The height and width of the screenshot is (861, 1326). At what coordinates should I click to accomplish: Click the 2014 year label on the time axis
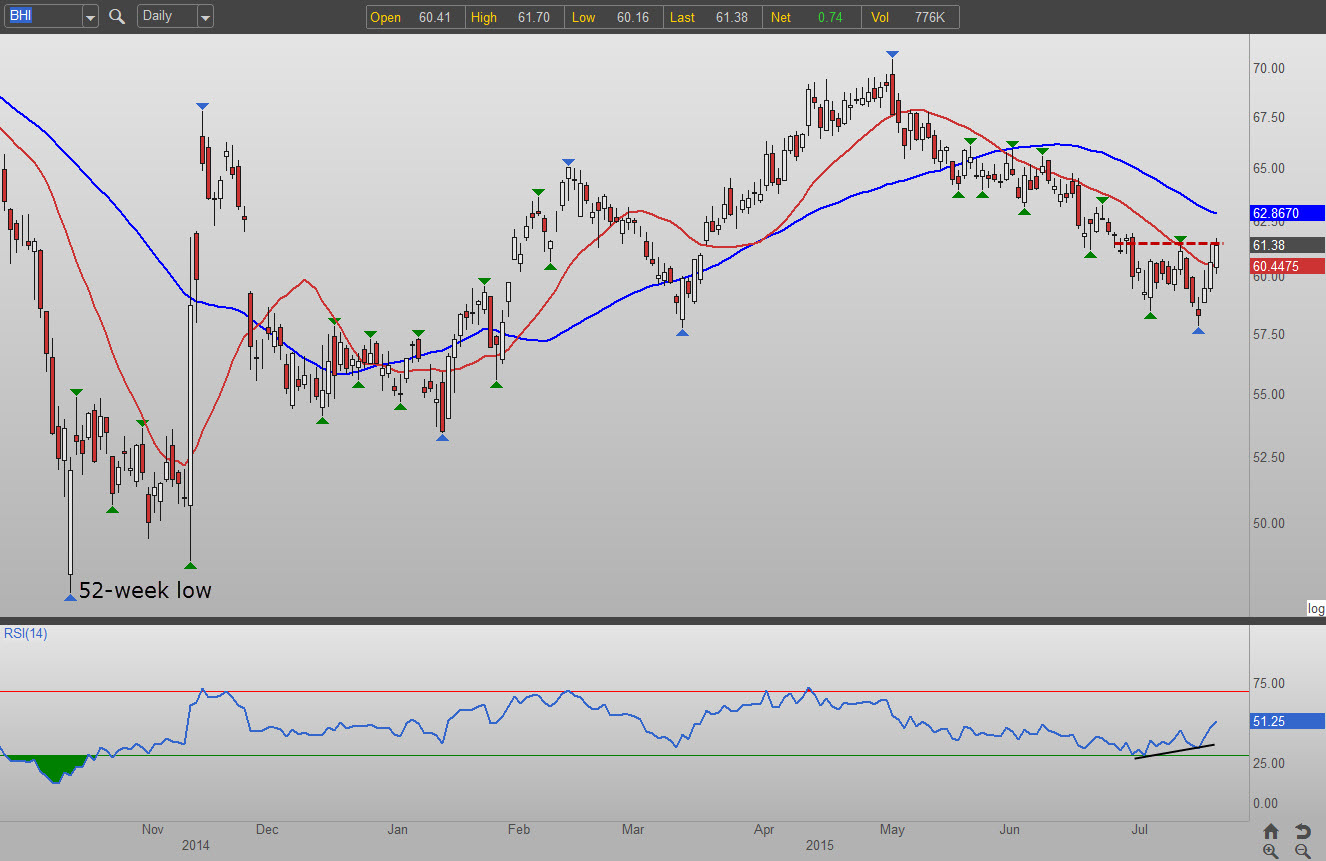pyautogui.click(x=197, y=845)
